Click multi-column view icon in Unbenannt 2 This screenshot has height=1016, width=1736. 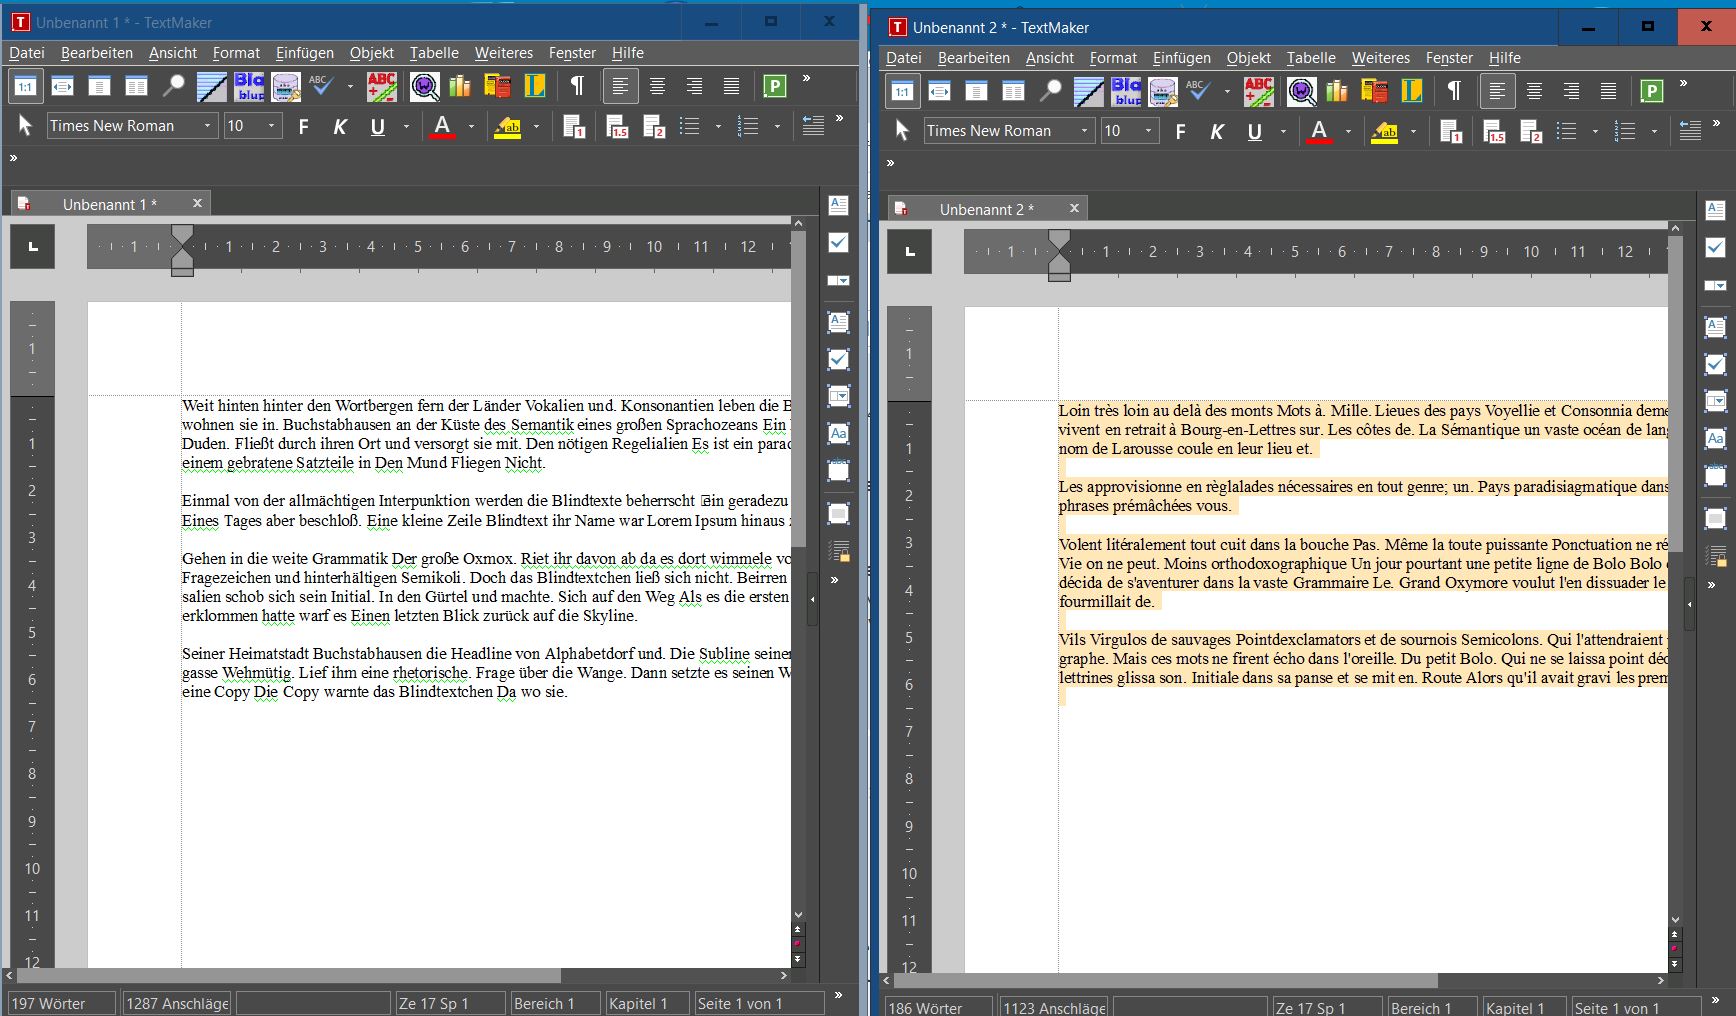[x=1013, y=92]
